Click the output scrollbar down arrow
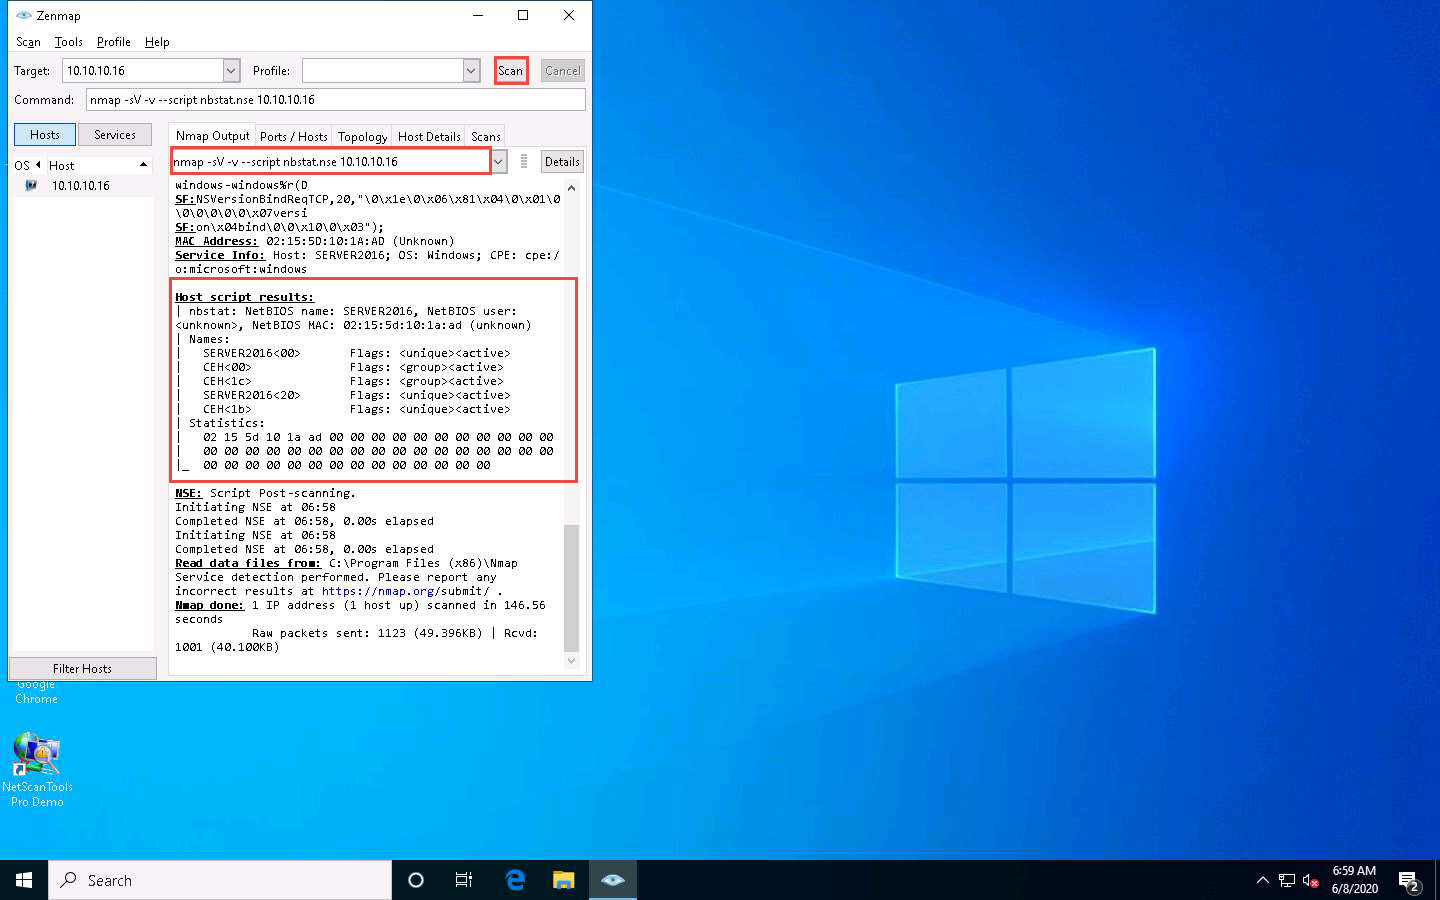Image resolution: width=1440 pixels, height=900 pixels. tap(572, 661)
